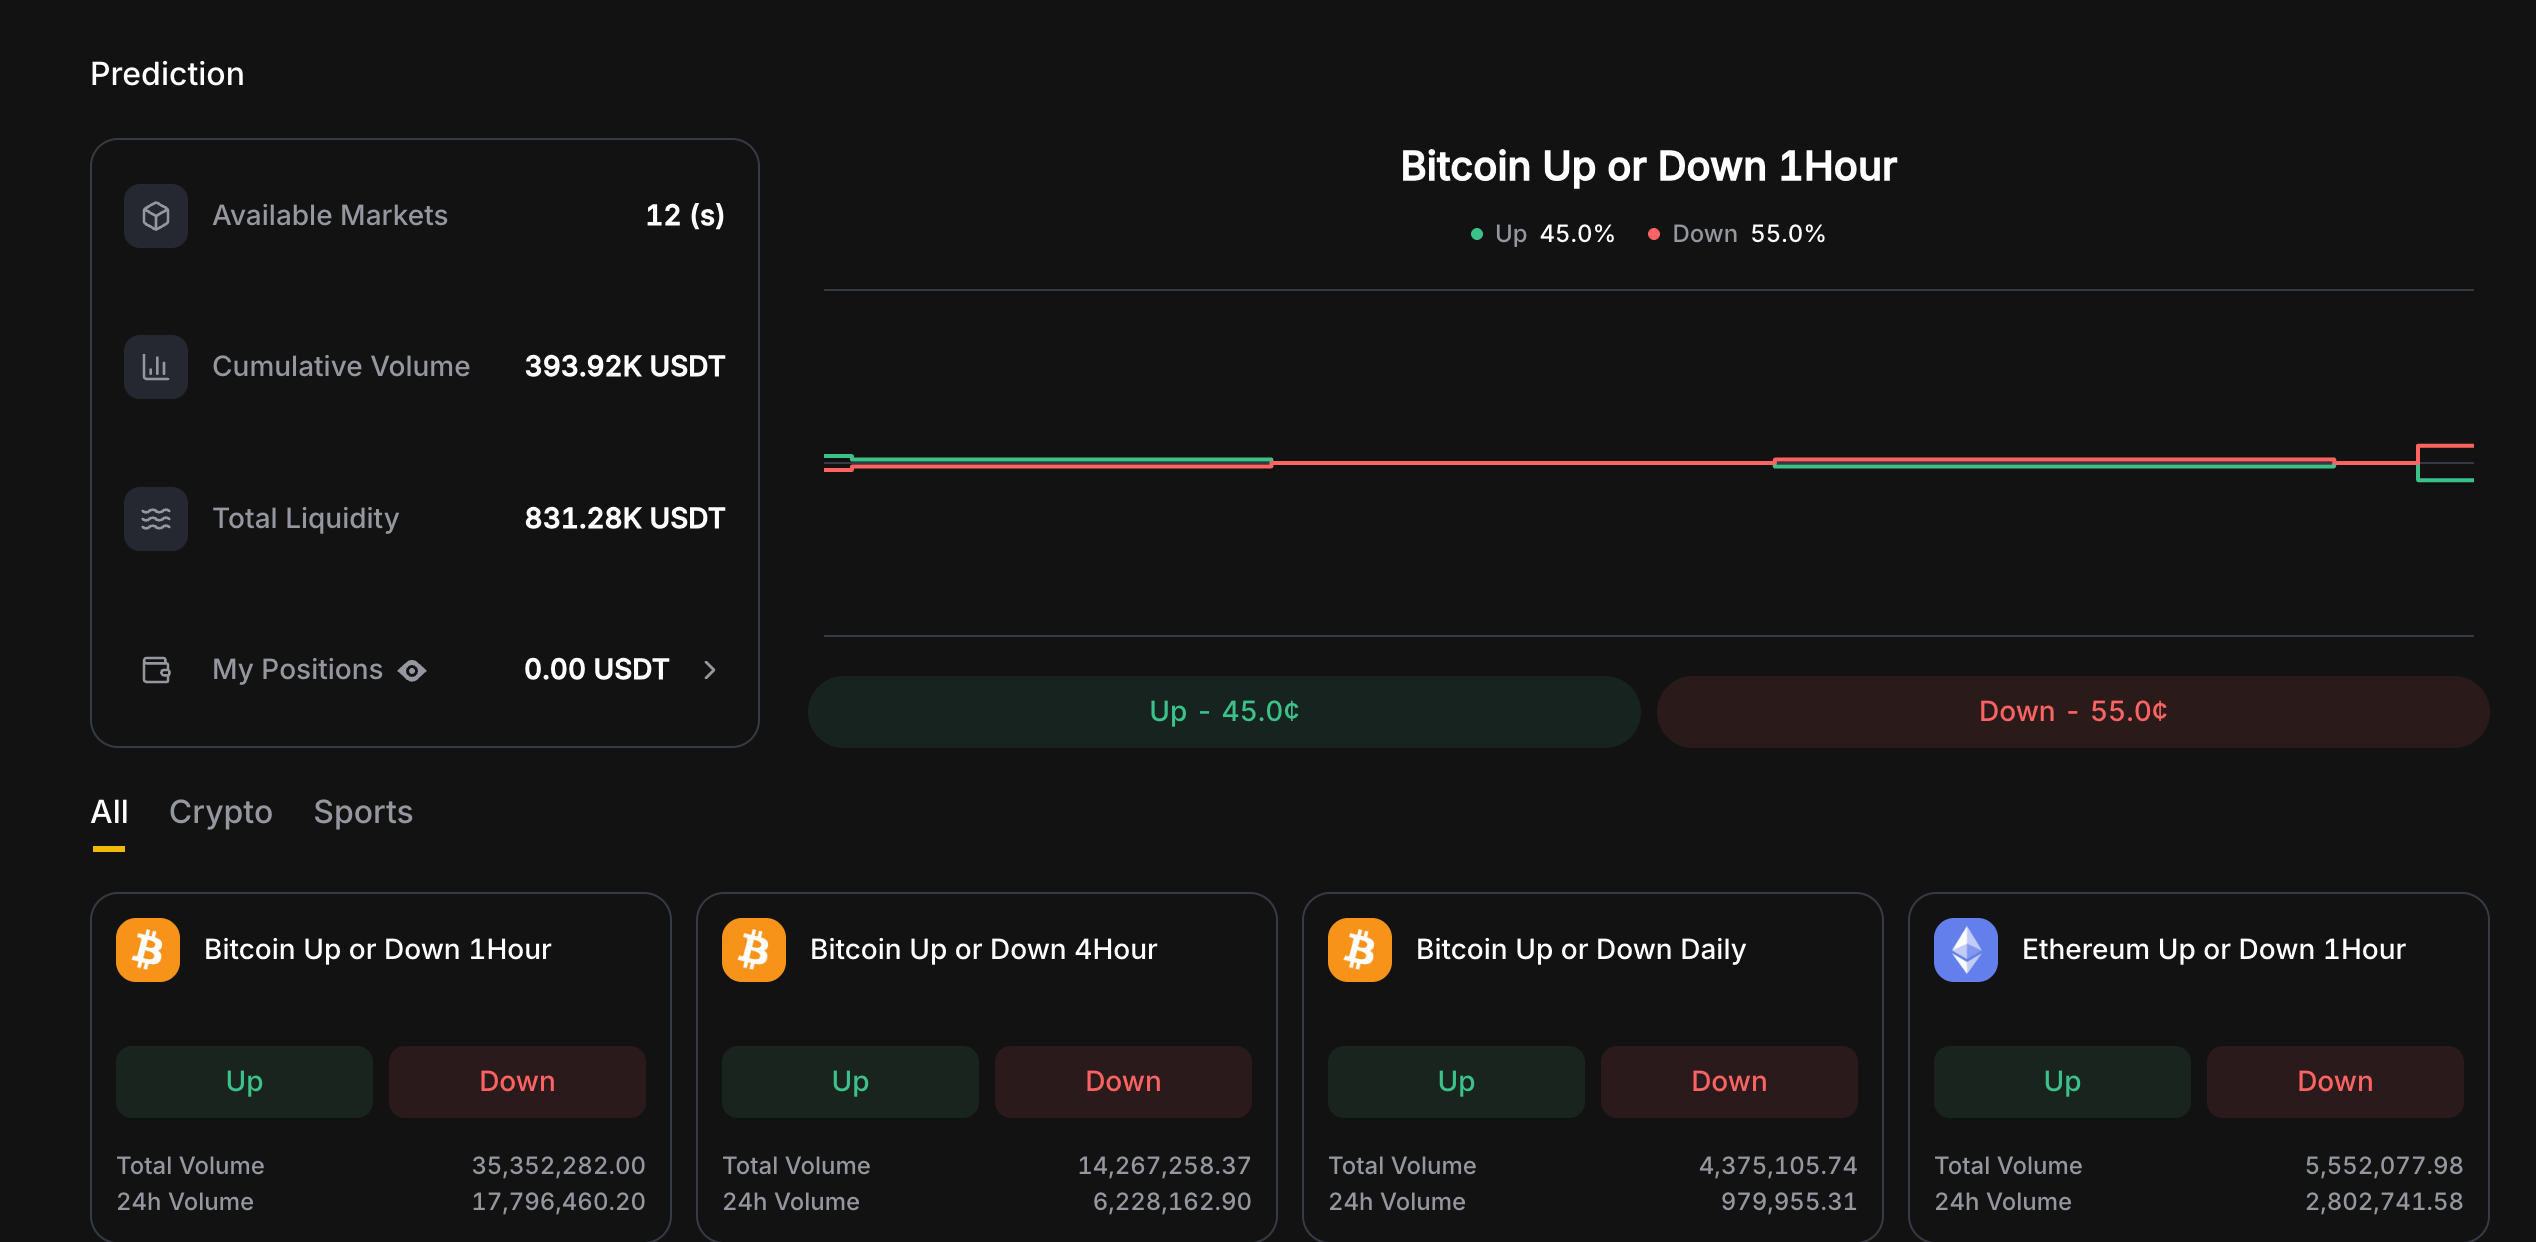The width and height of the screenshot is (2536, 1242).
Task: Click the 12 (s) available markets value
Action: point(685,215)
